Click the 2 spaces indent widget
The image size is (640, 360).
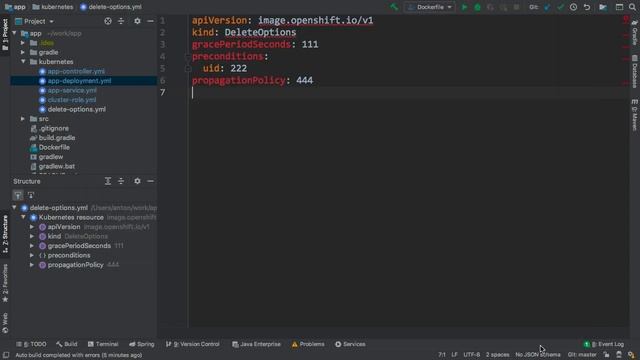point(497,355)
